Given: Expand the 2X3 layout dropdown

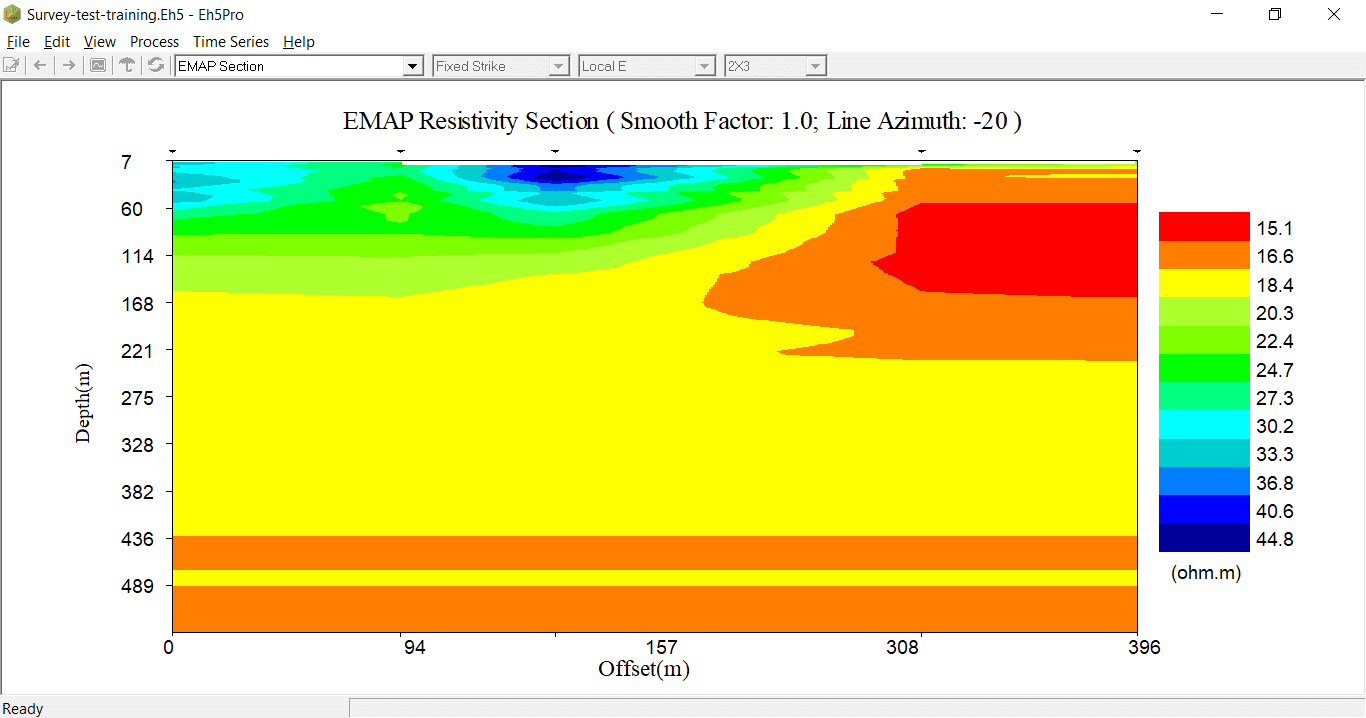Looking at the screenshot, I should tap(815, 66).
